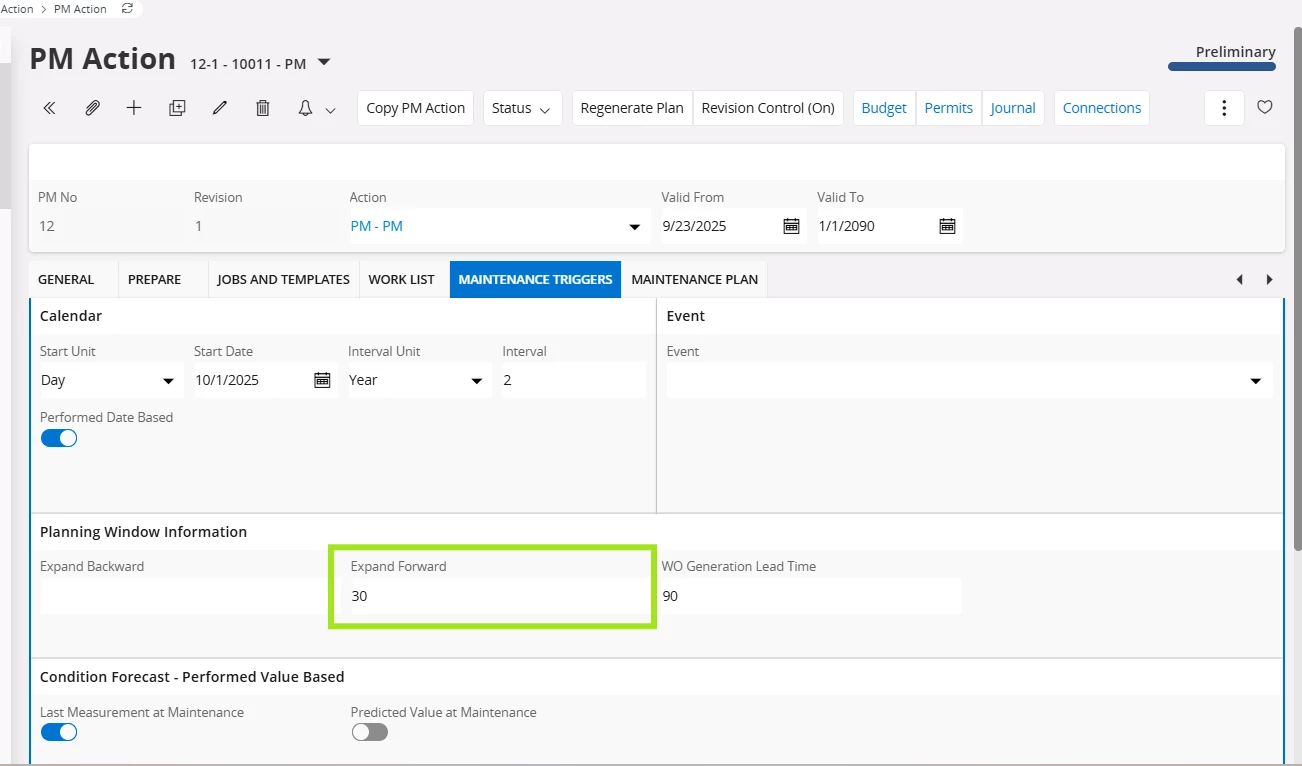Open the Permits link

(949, 108)
